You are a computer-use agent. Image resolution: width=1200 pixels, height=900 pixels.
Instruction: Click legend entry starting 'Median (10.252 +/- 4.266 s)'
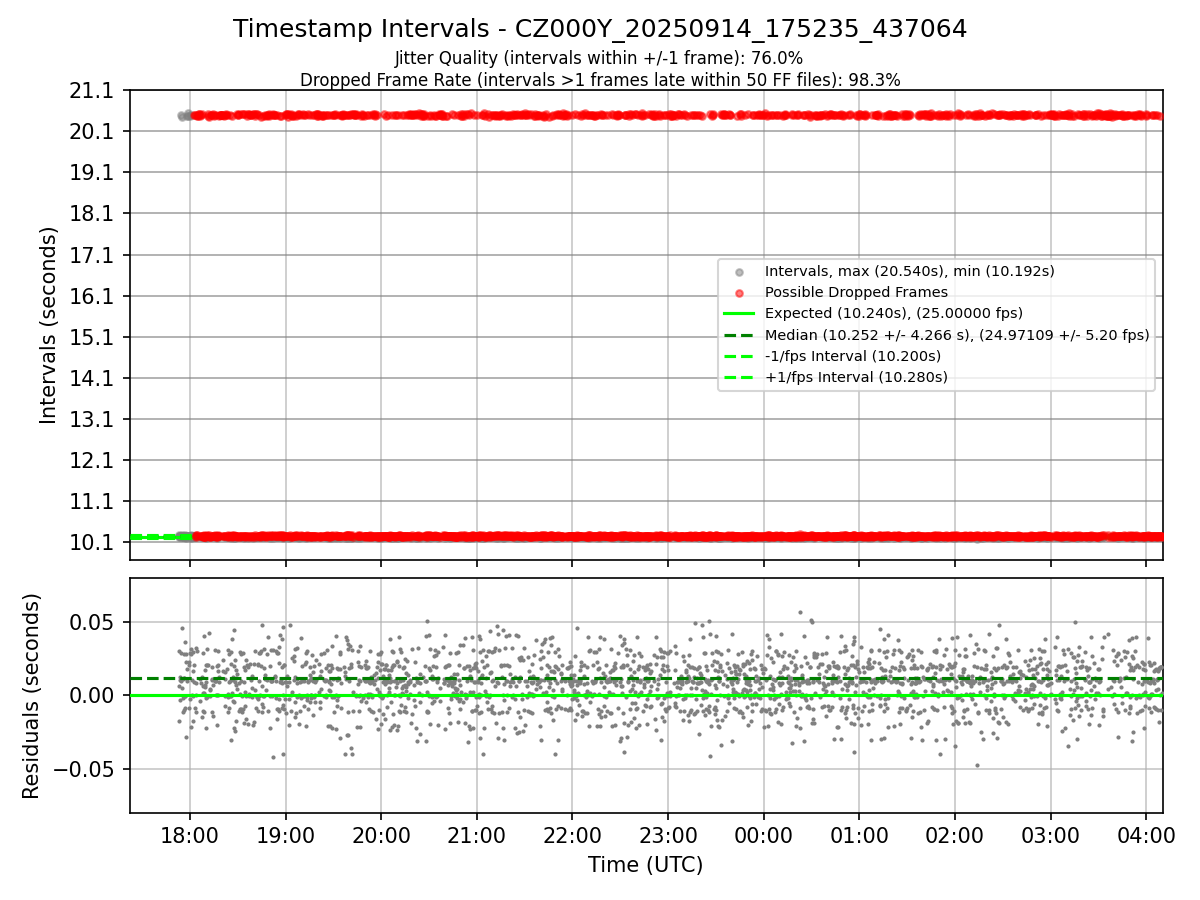click(x=957, y=335)
